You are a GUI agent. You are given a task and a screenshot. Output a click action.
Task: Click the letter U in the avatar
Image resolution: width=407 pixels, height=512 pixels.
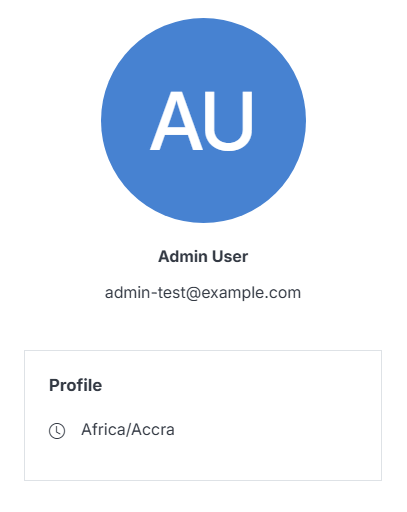[x=229, y=121]
